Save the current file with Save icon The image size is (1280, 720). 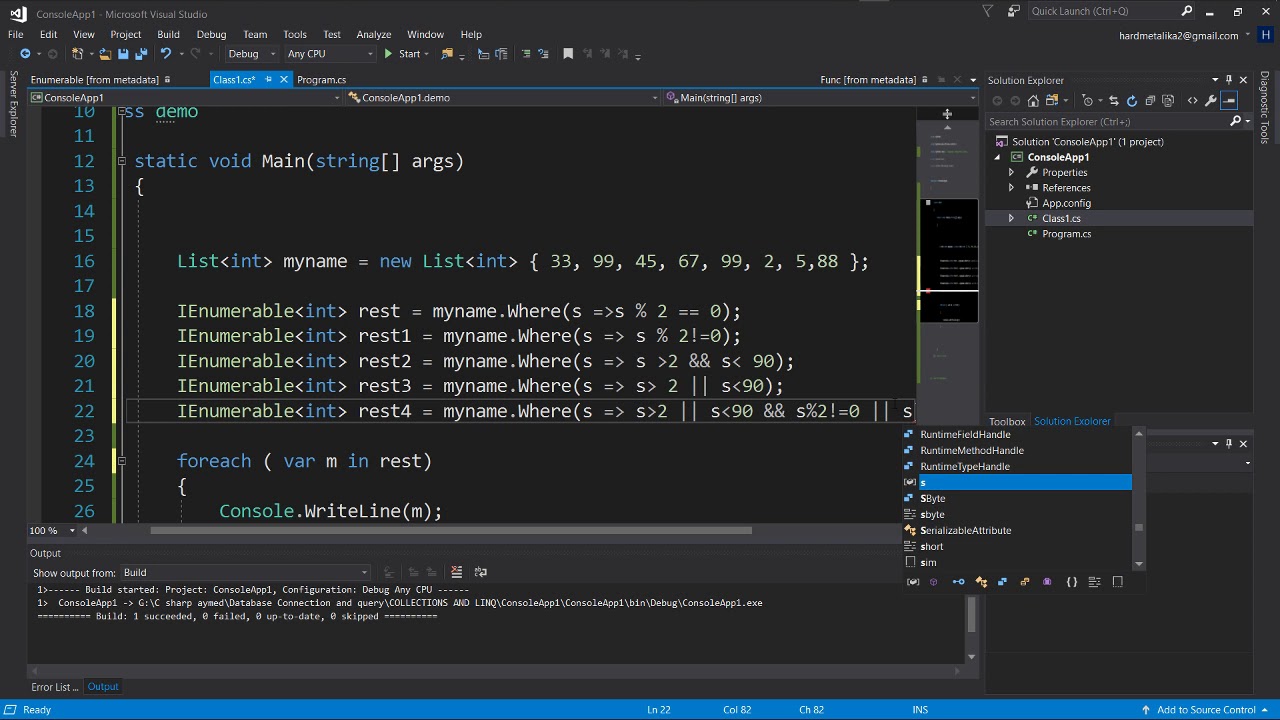click(123, 54)
